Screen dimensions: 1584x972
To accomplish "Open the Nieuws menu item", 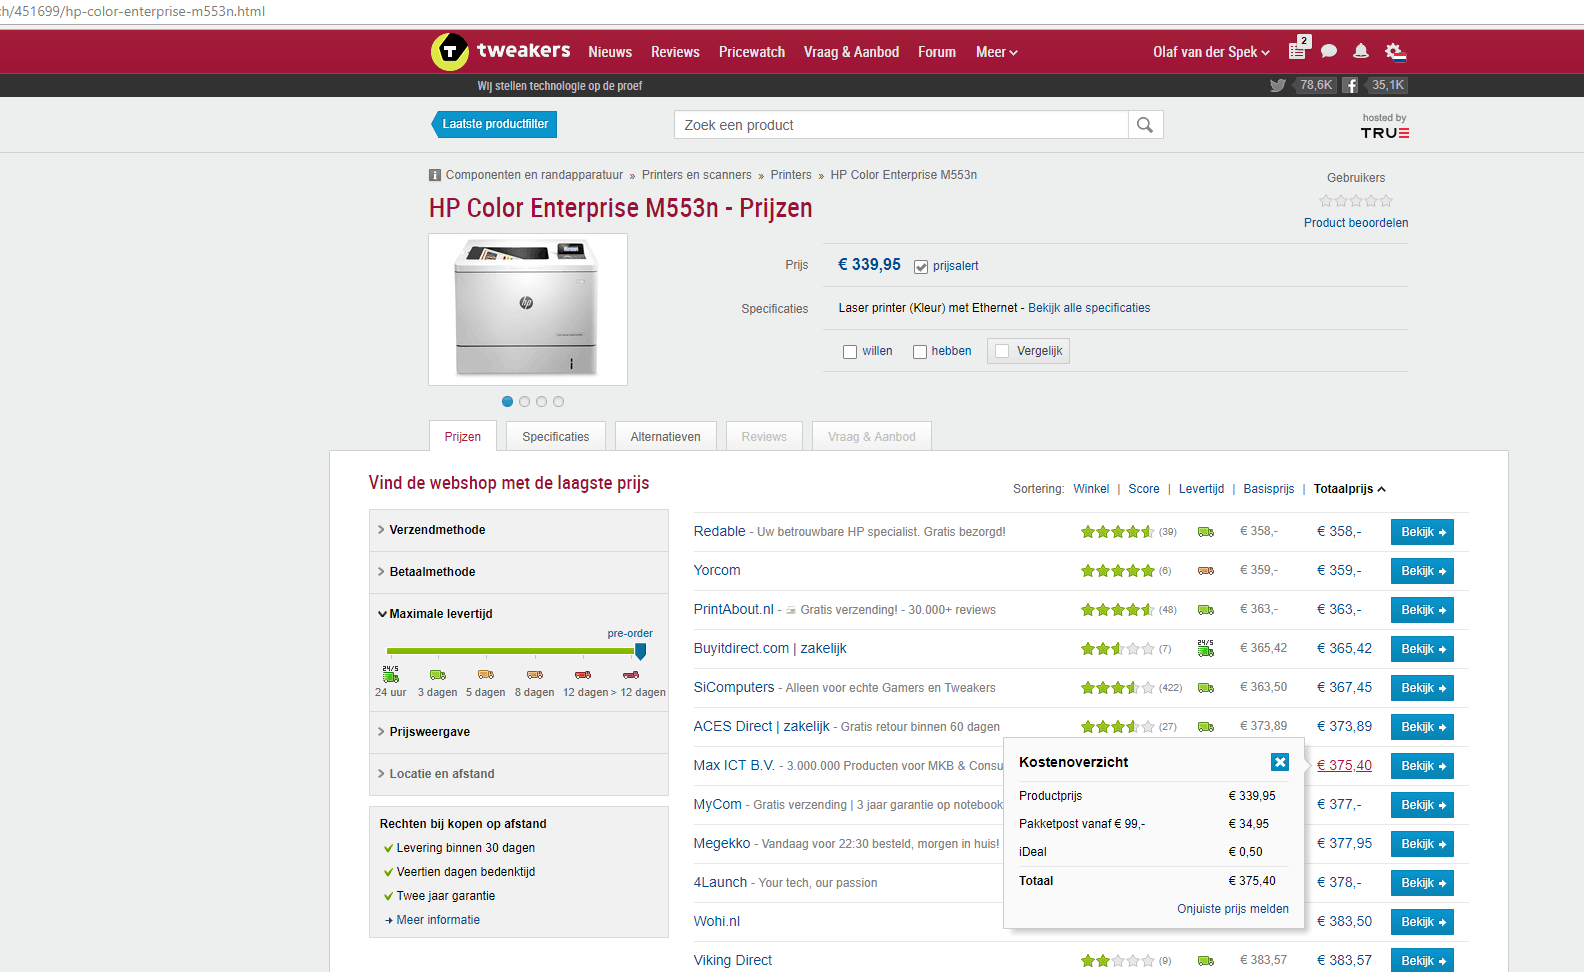I will point(610,52).
